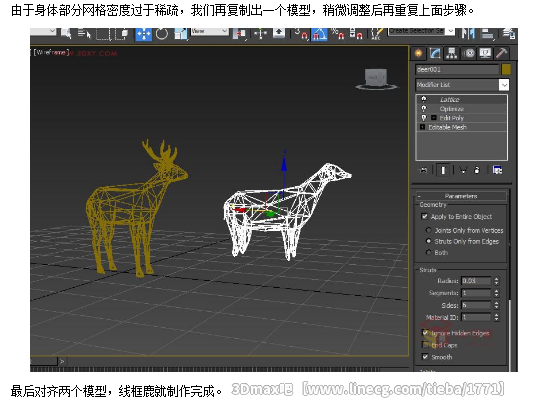Toggle the Smooth checkbox
Image resolution: width=544 pixels, height=408 pixels.
pyautogui.click(x=425, y=357)
